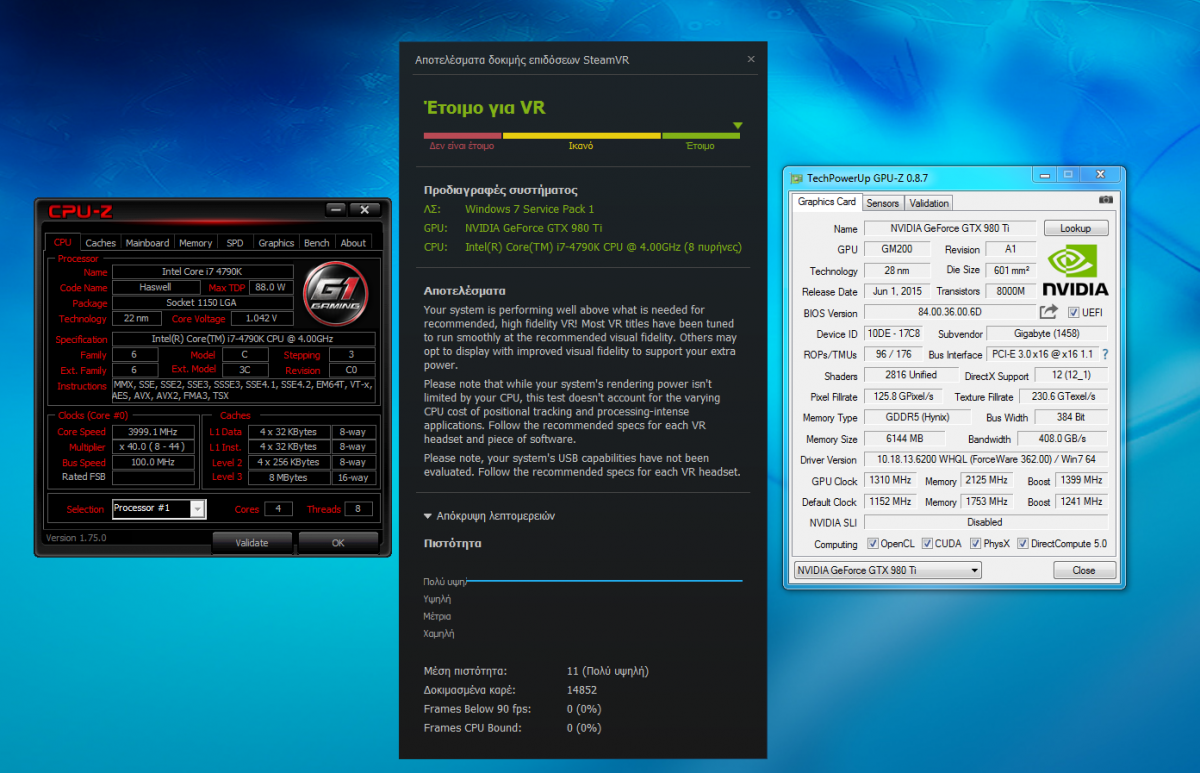
Task: Select the GPU-Z Graphics Card tab
Action: pos(826,202)
